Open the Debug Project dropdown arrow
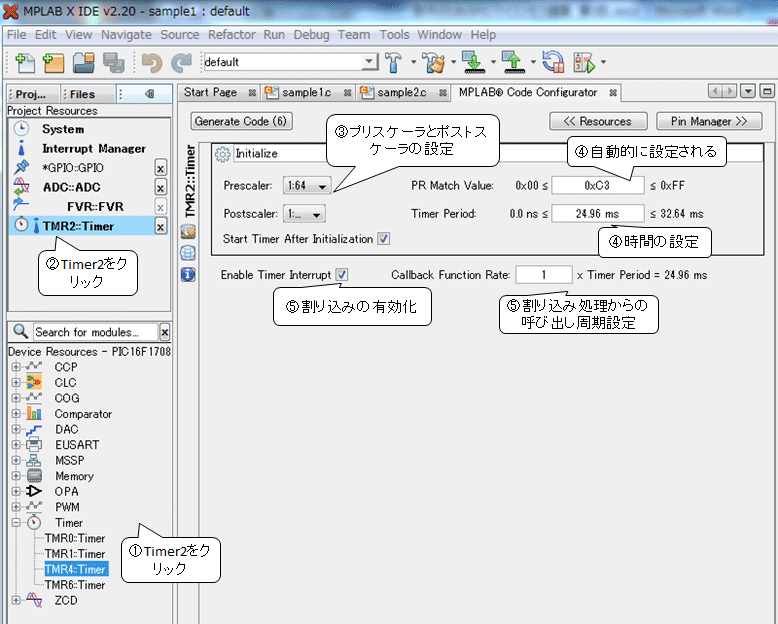This screenshot has height=624, width=778. point(603,62)
